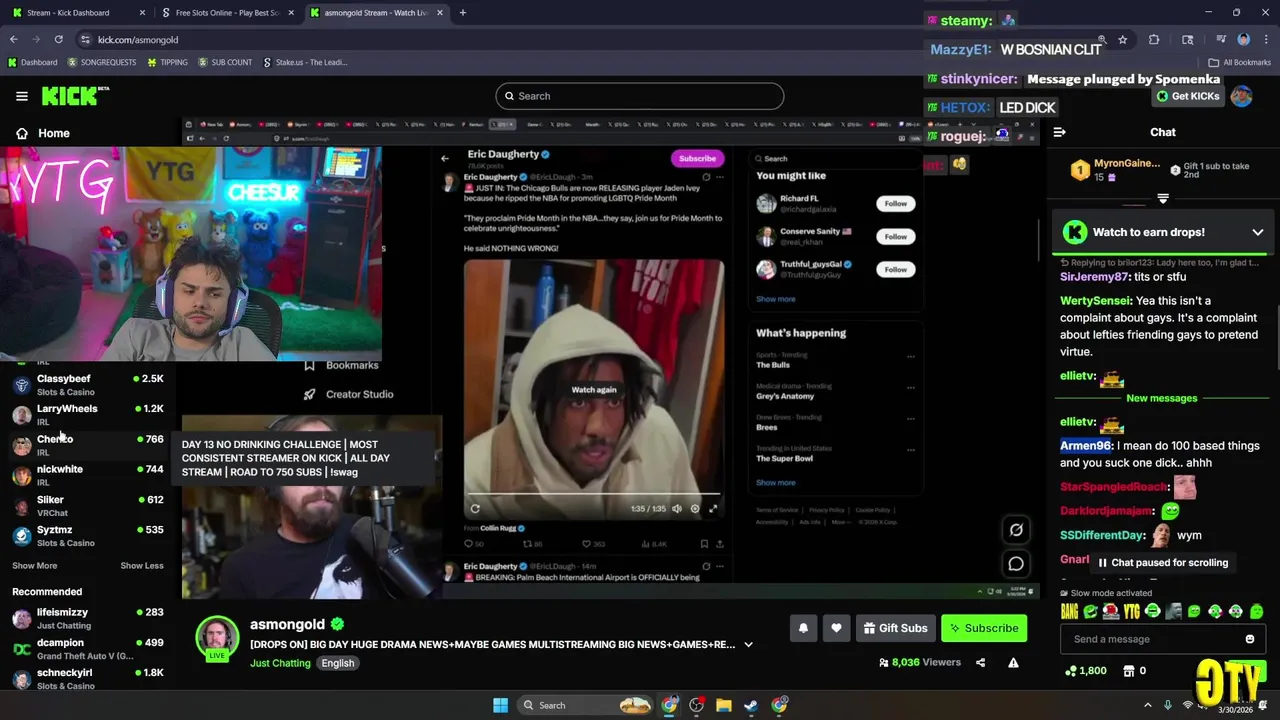Open the Dashboard bookmark
Viewport: 1280px width, 720px height.
32,62
